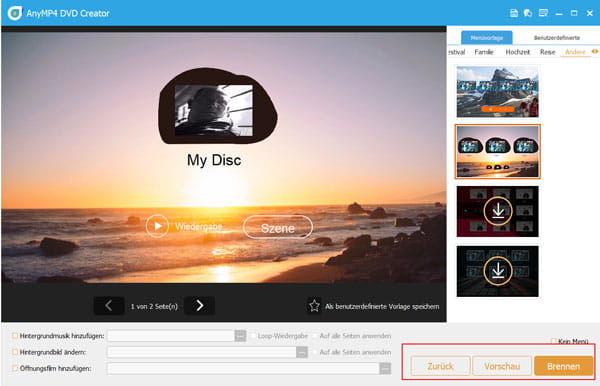Download the dark film-strip menu template

tap(497, 271)
